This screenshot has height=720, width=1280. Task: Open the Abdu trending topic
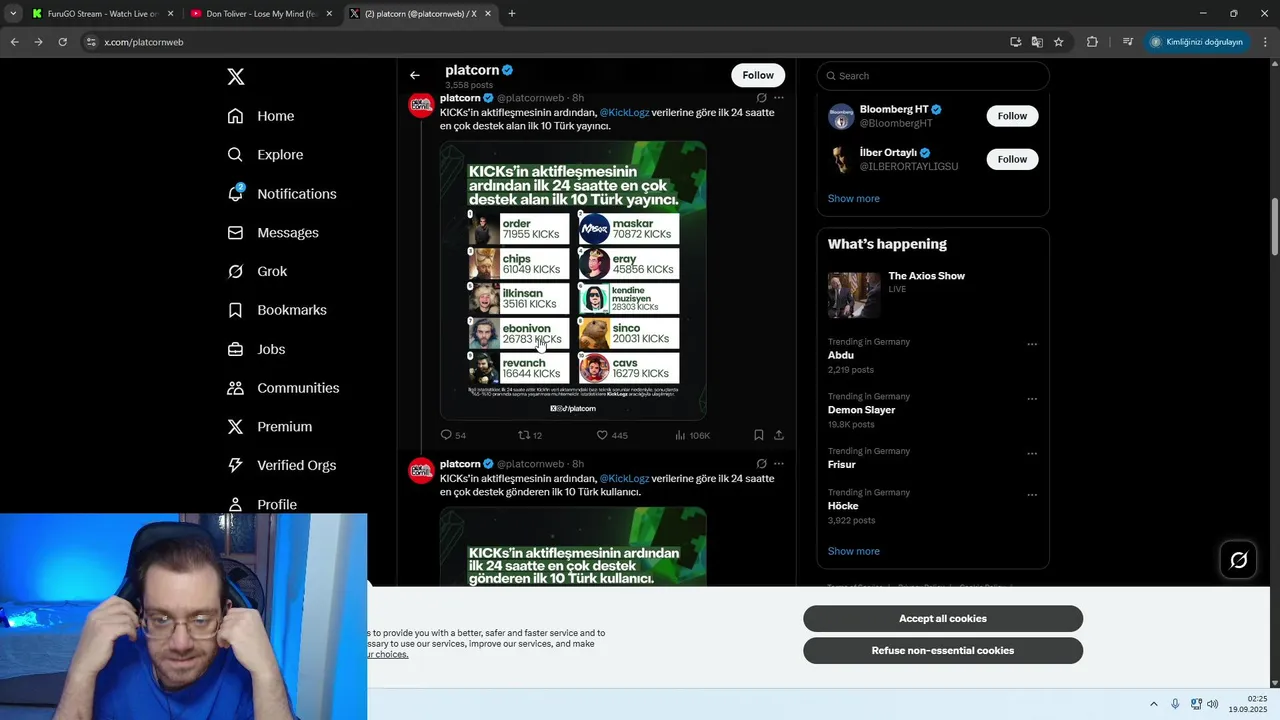(841, 355)
